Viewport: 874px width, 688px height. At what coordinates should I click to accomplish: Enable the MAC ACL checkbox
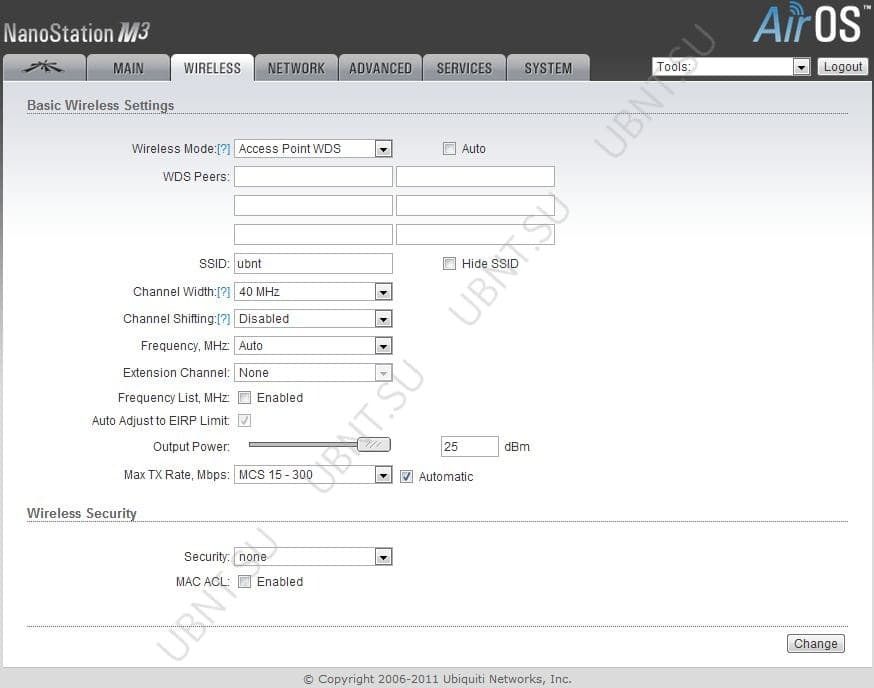244,582
